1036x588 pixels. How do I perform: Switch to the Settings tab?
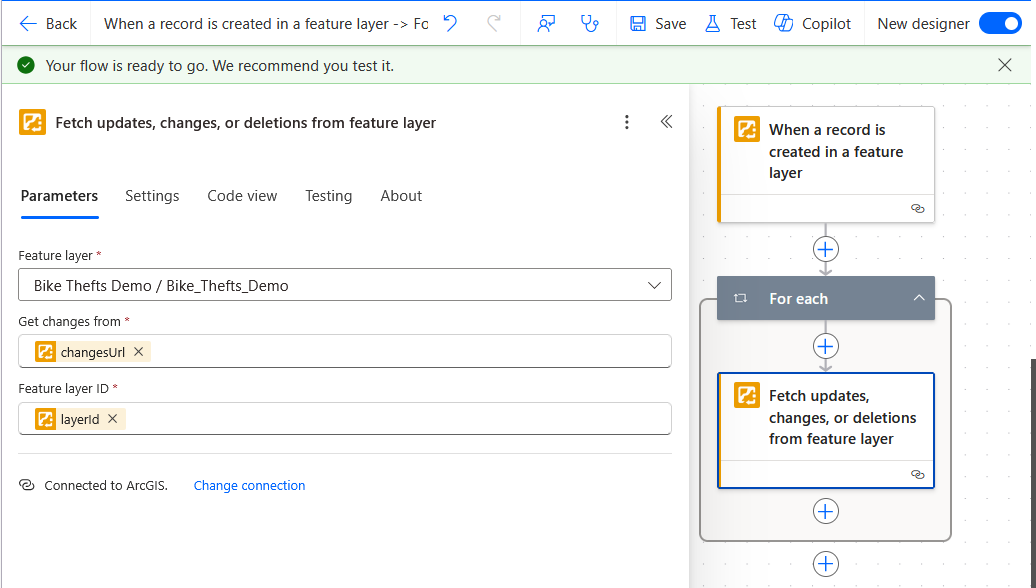[x=152, y=196]
